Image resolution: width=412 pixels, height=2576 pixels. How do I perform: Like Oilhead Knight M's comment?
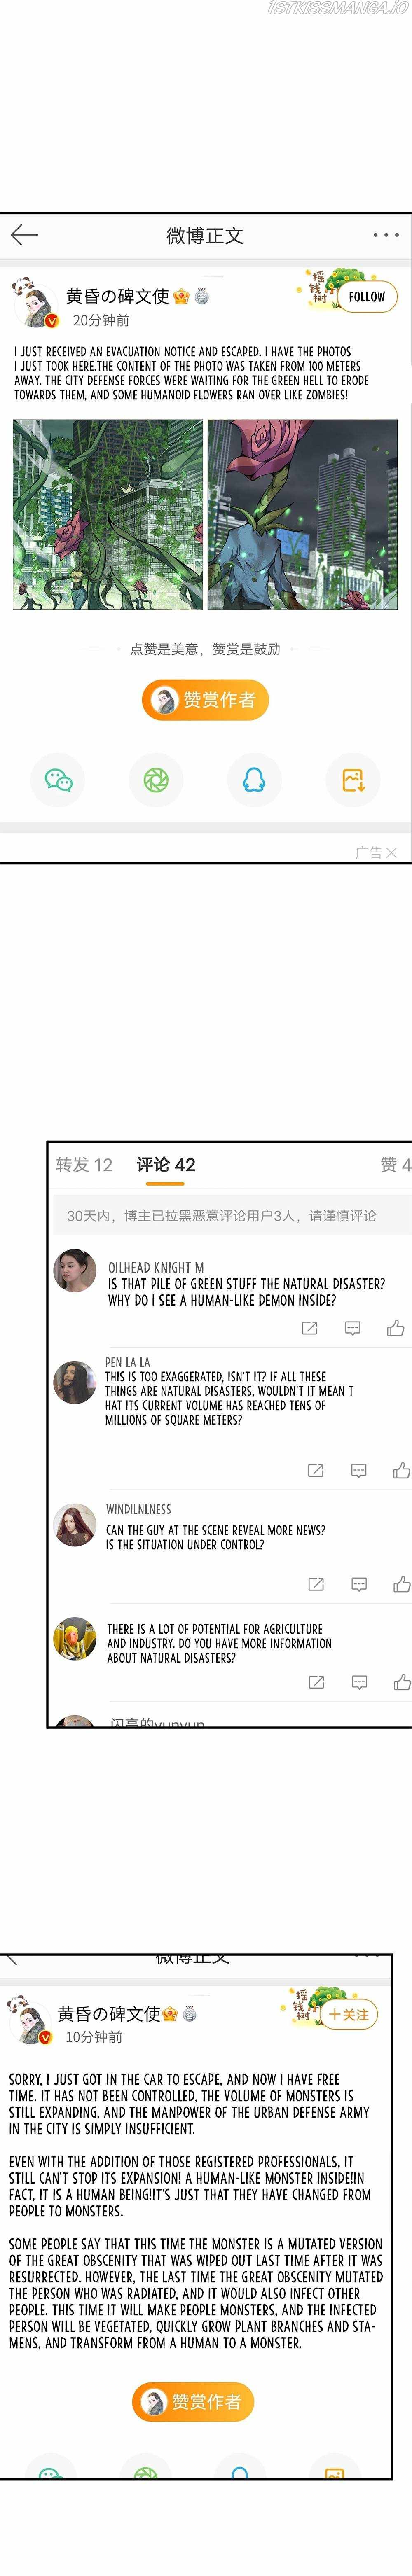396,1327
